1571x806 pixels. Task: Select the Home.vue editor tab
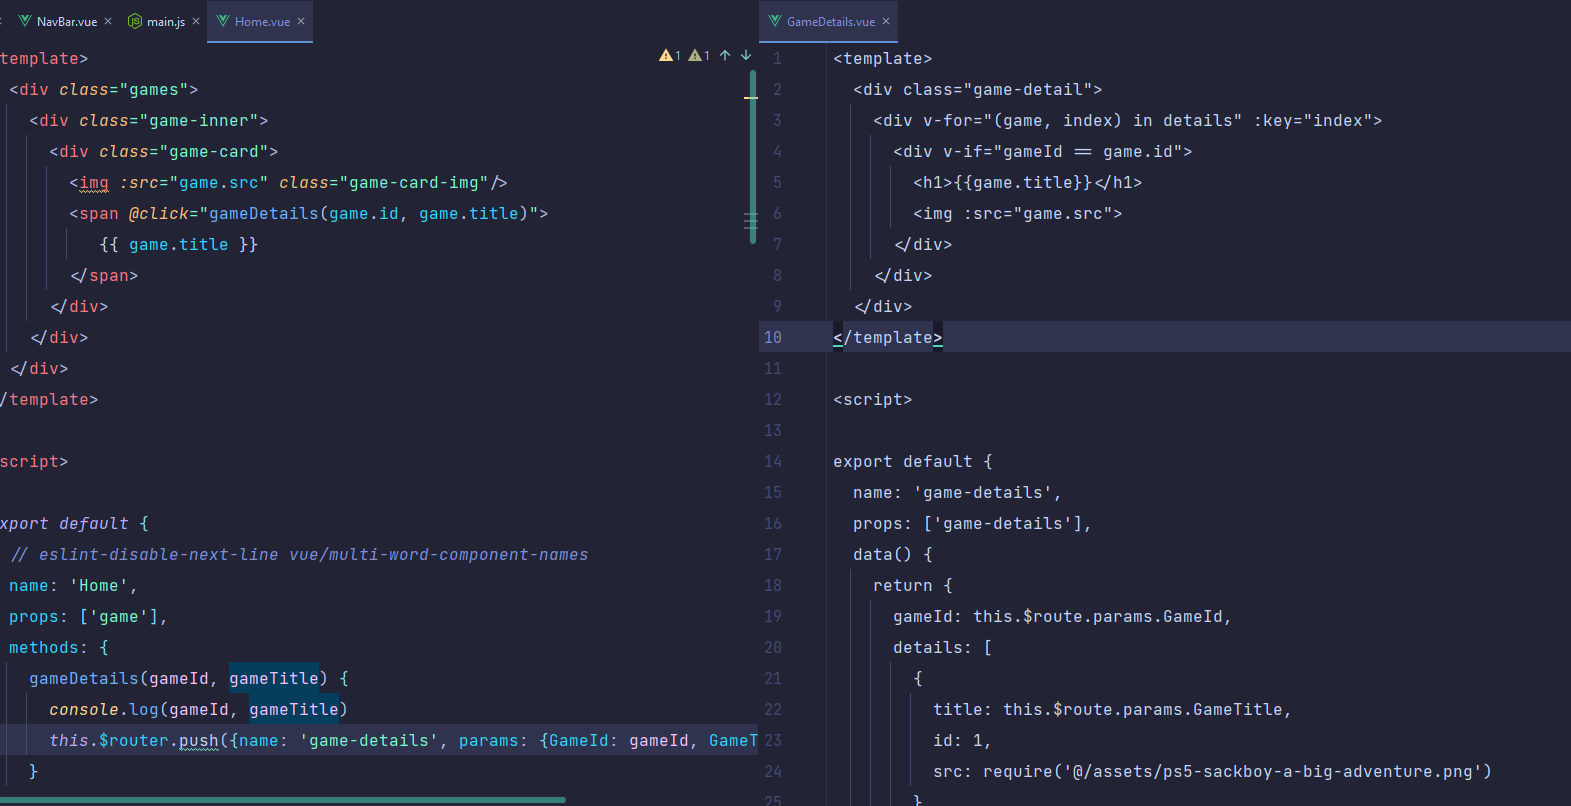click(x=262, y=21)
